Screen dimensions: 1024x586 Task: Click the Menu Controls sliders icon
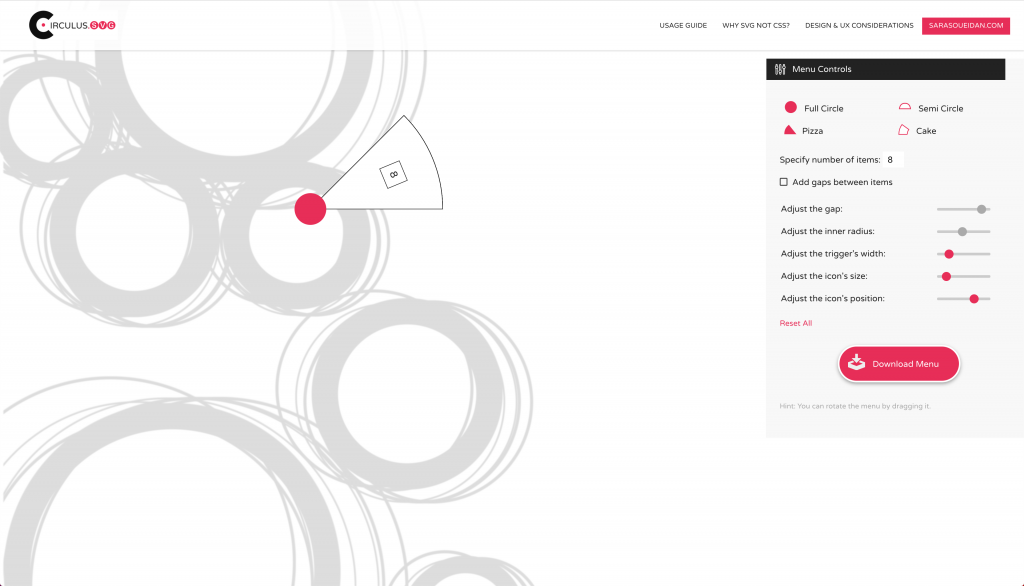[780, 69]
